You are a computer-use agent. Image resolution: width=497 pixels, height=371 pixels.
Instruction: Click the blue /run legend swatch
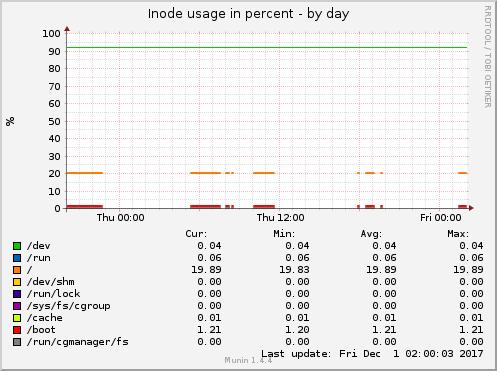(17, 258)
